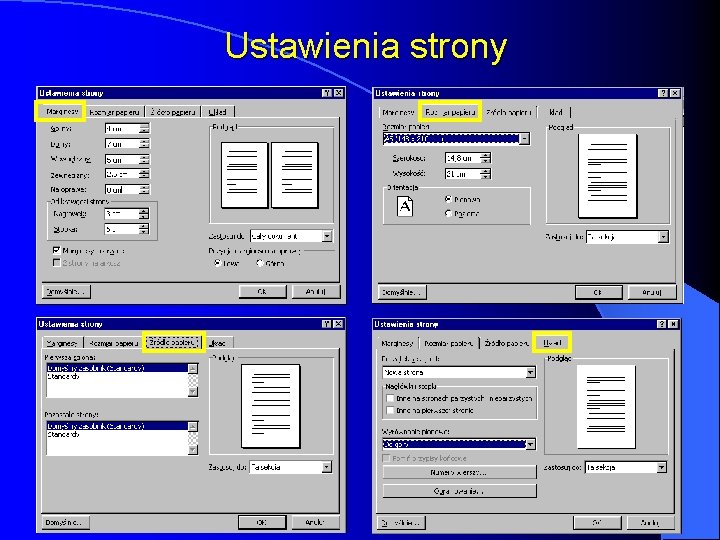720x540 pixels.
Task: Open the Układ tab in the Marginesy dialog
Action: pyautogui.click(x=218, y=112)
